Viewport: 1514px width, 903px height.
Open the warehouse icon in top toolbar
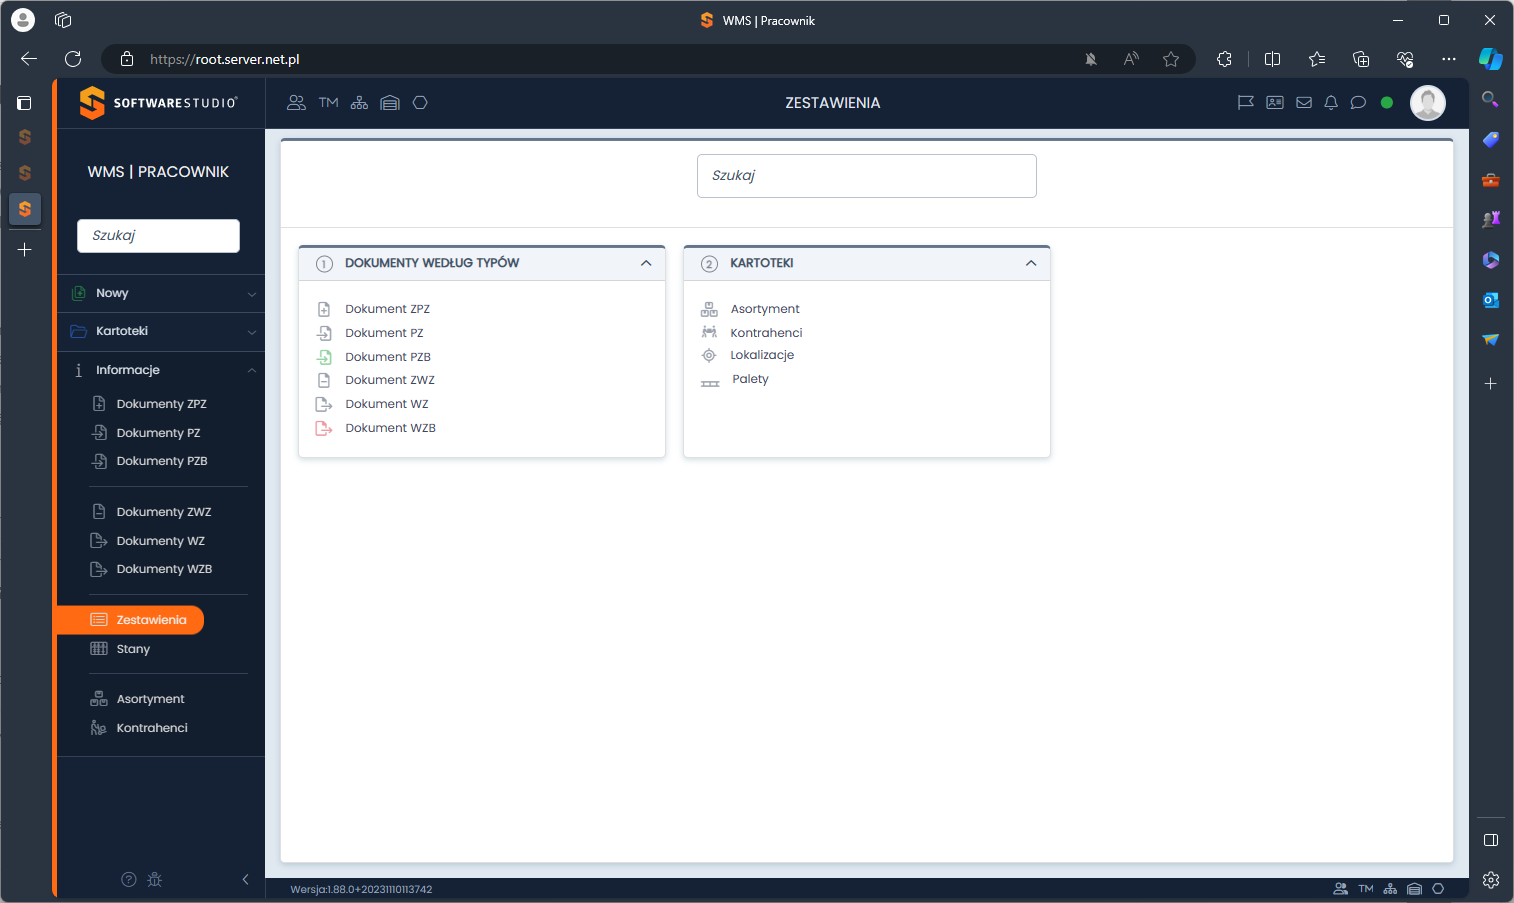(x=390, y=103)
